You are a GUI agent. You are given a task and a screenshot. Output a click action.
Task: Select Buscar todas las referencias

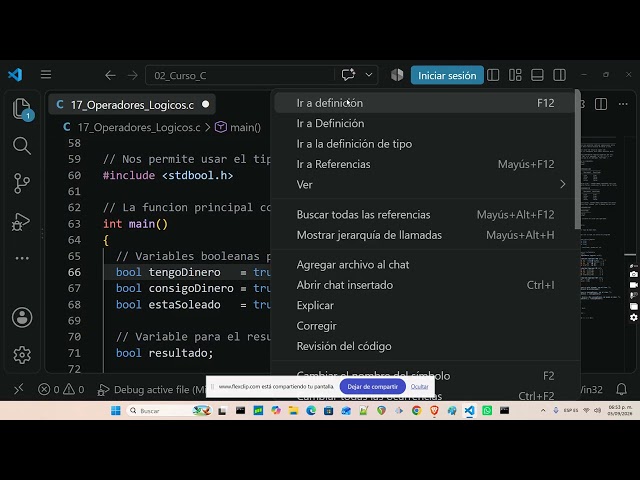pos(425,215)
